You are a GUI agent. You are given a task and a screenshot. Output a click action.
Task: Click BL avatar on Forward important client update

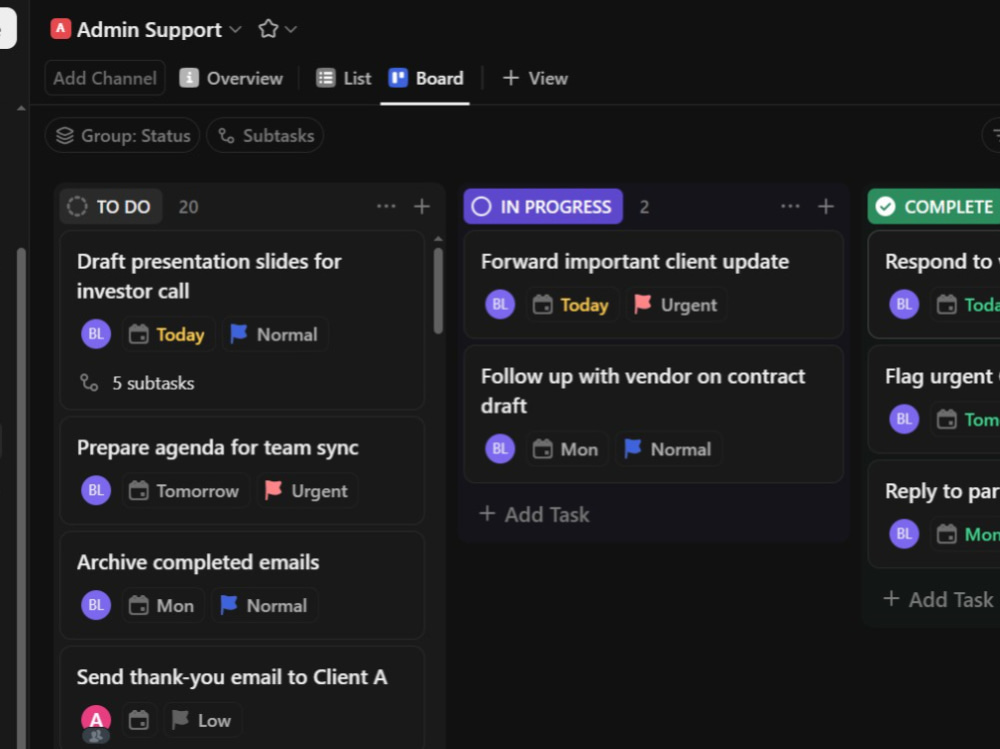pos(500,304)
